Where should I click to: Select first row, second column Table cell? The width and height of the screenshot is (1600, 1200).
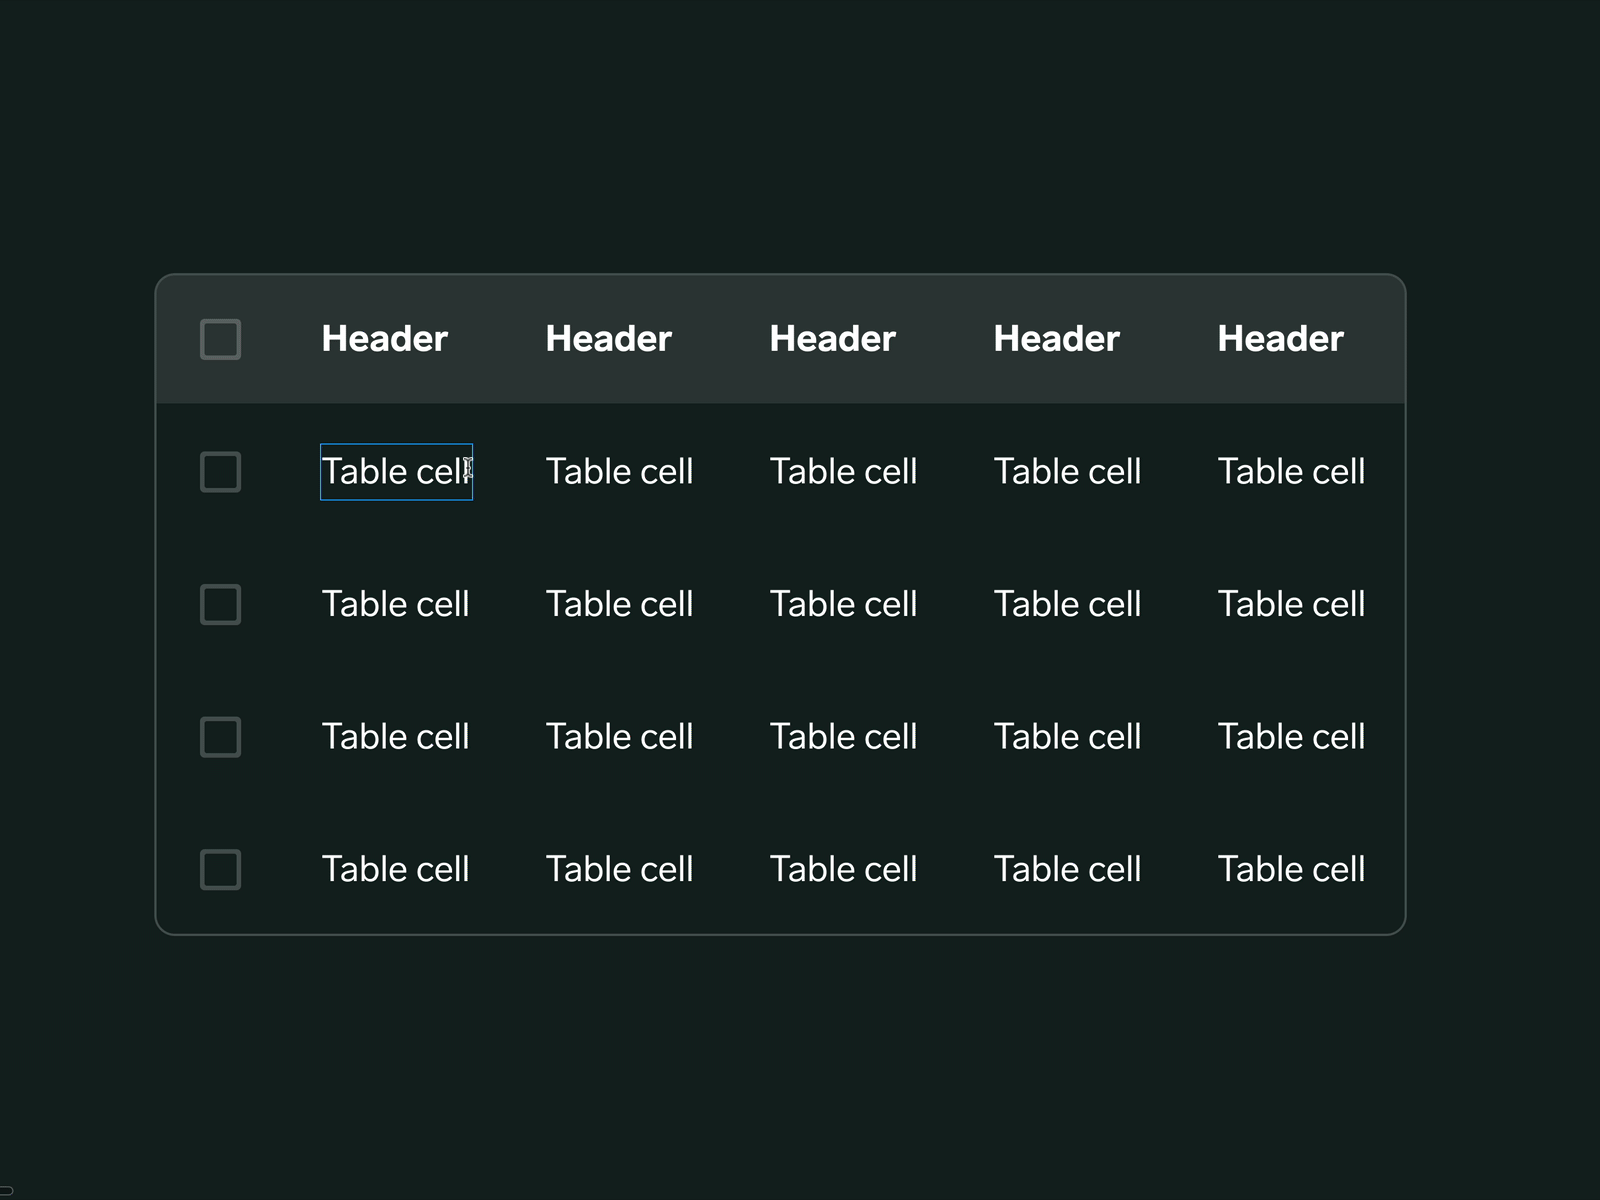(619, 472)
